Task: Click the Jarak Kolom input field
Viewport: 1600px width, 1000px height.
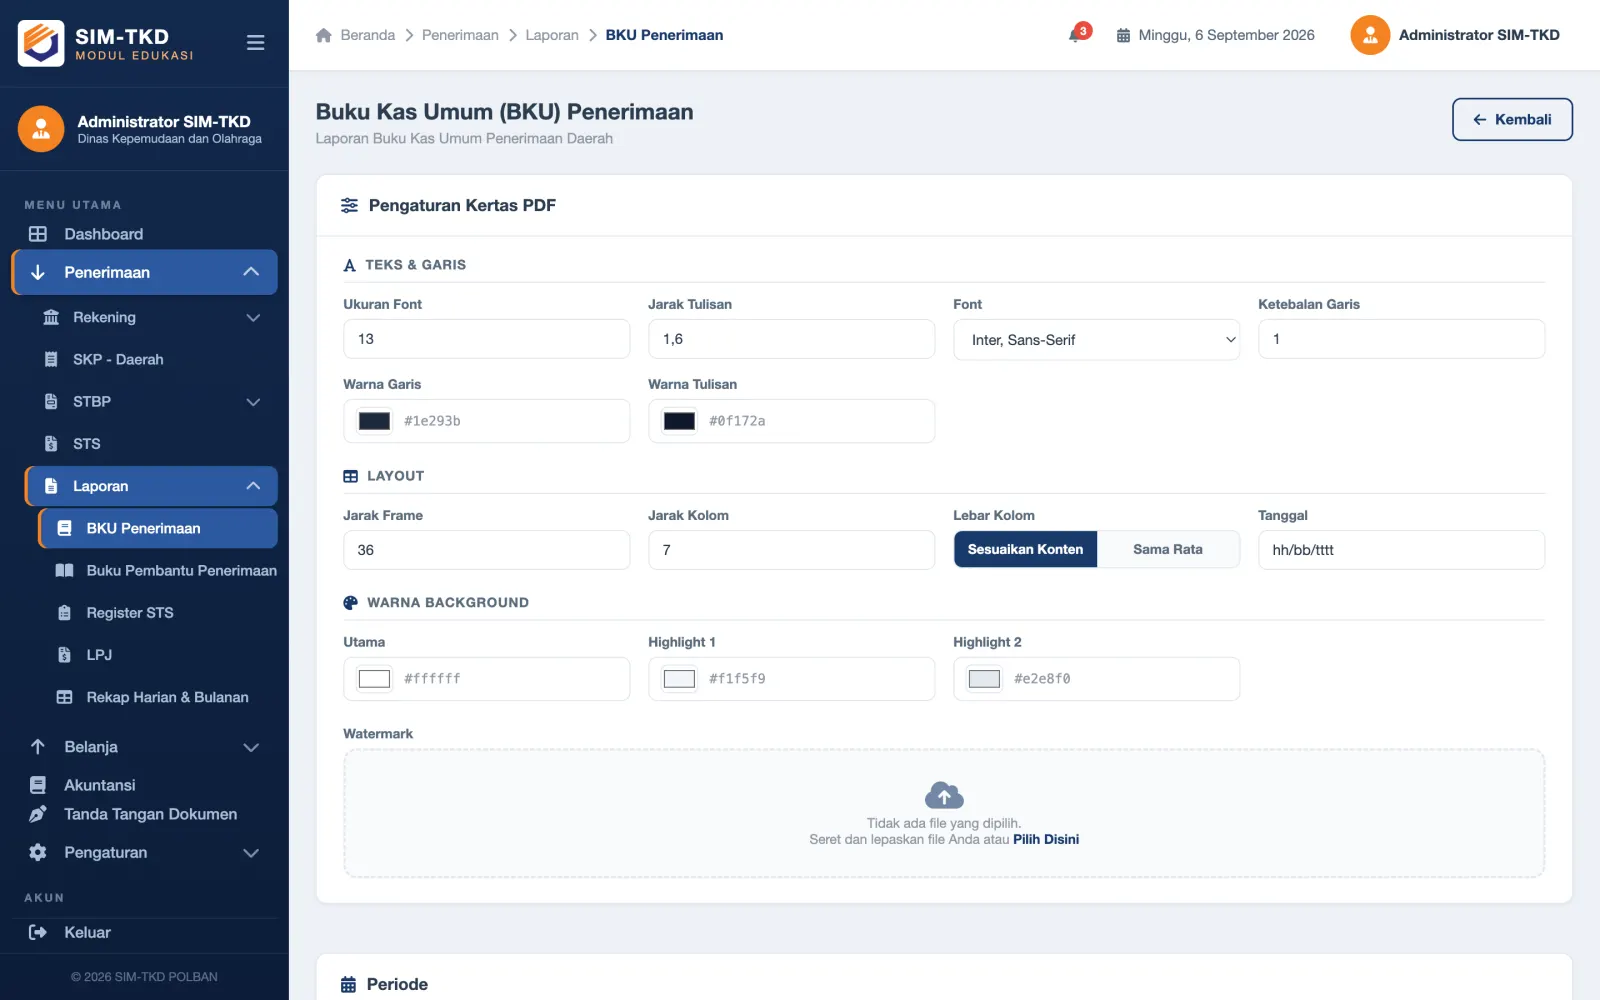Action: click(791, 550)
